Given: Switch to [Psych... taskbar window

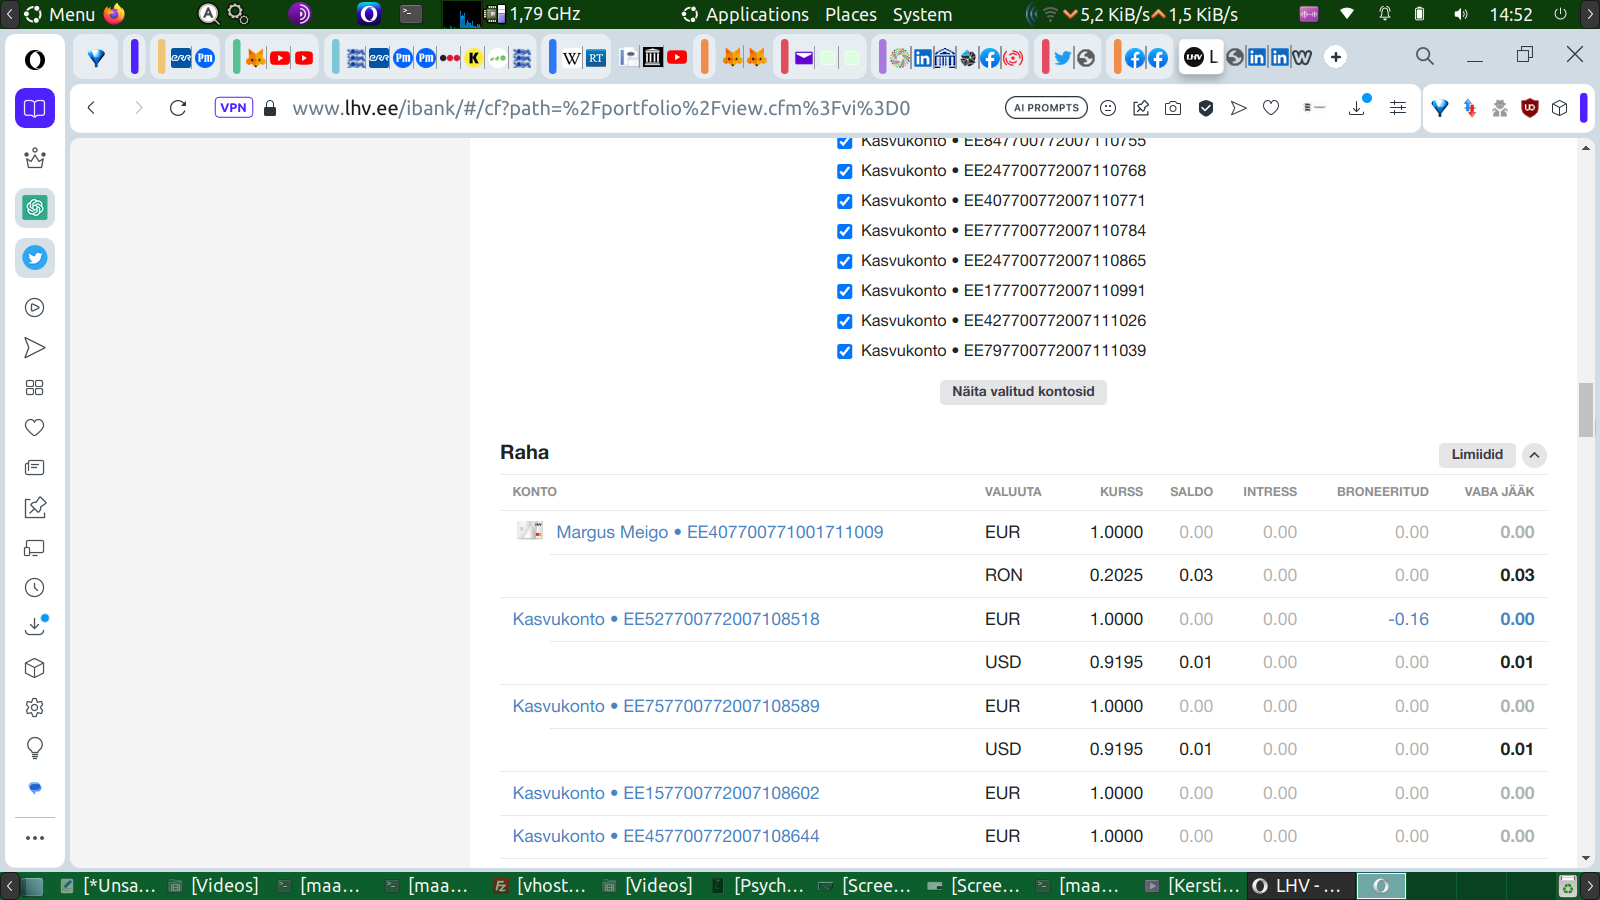Looking at the screenshot, I should 757,886.
